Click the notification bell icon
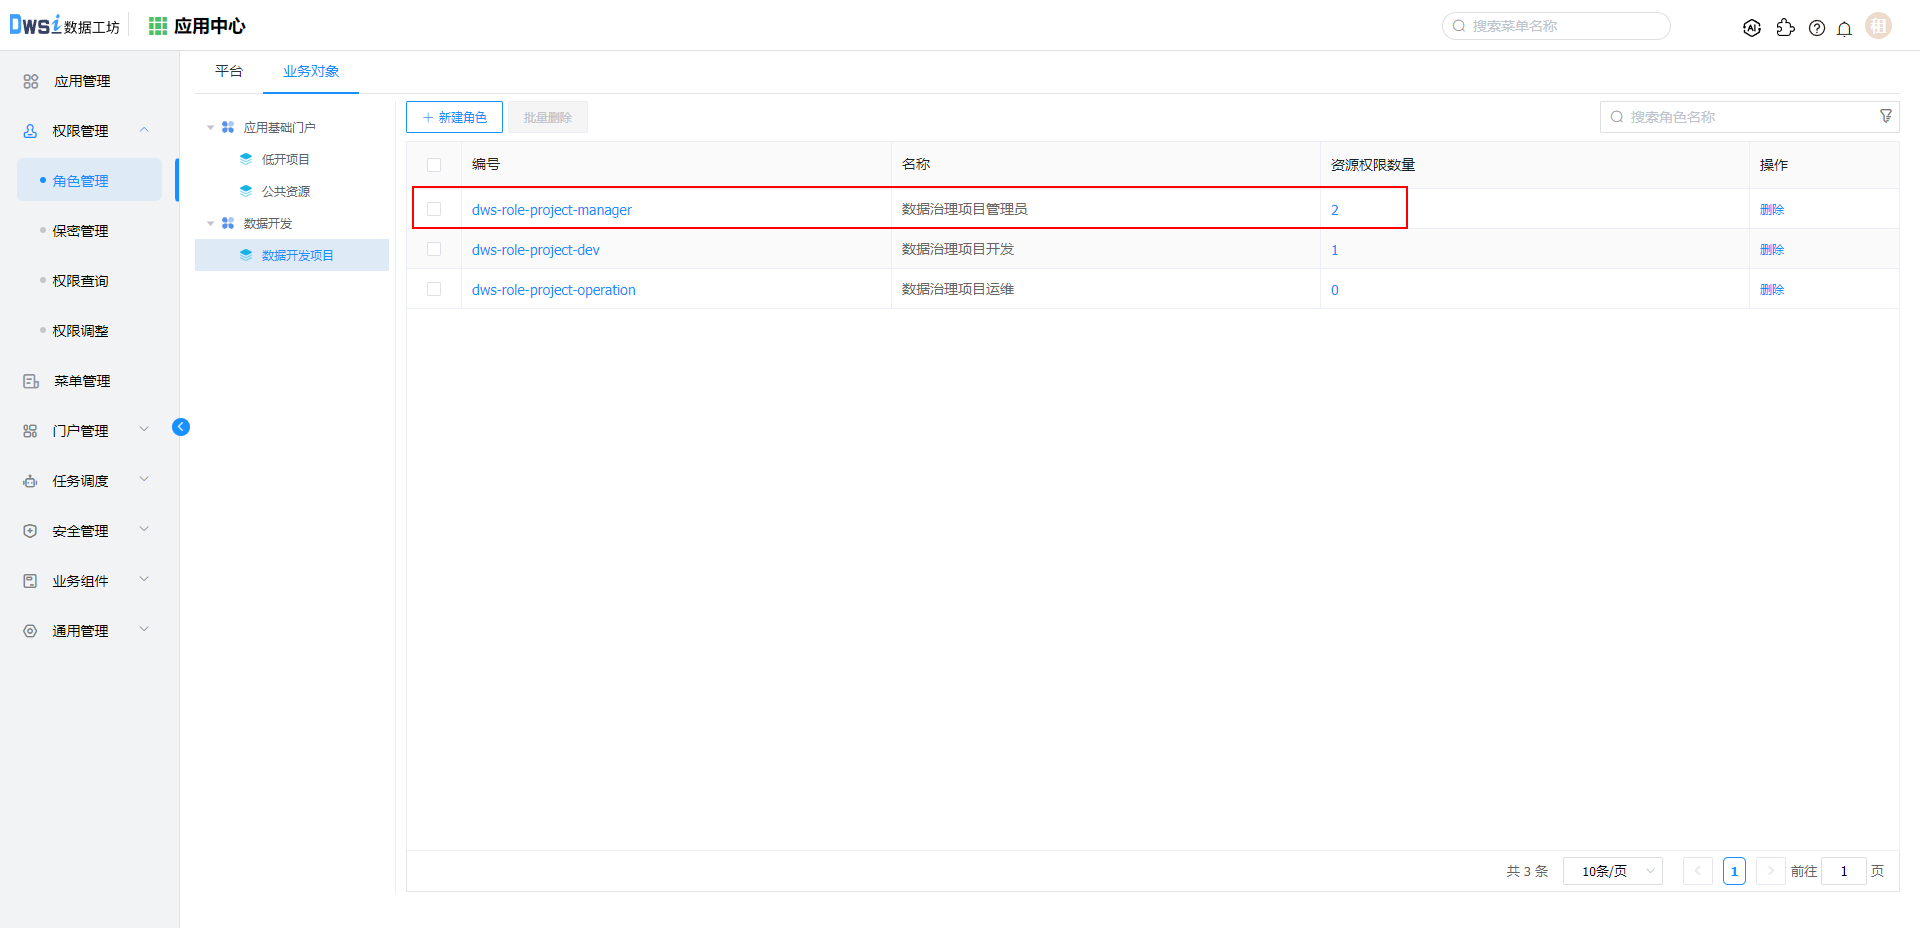1920x928 pixels. [1844, 28]
